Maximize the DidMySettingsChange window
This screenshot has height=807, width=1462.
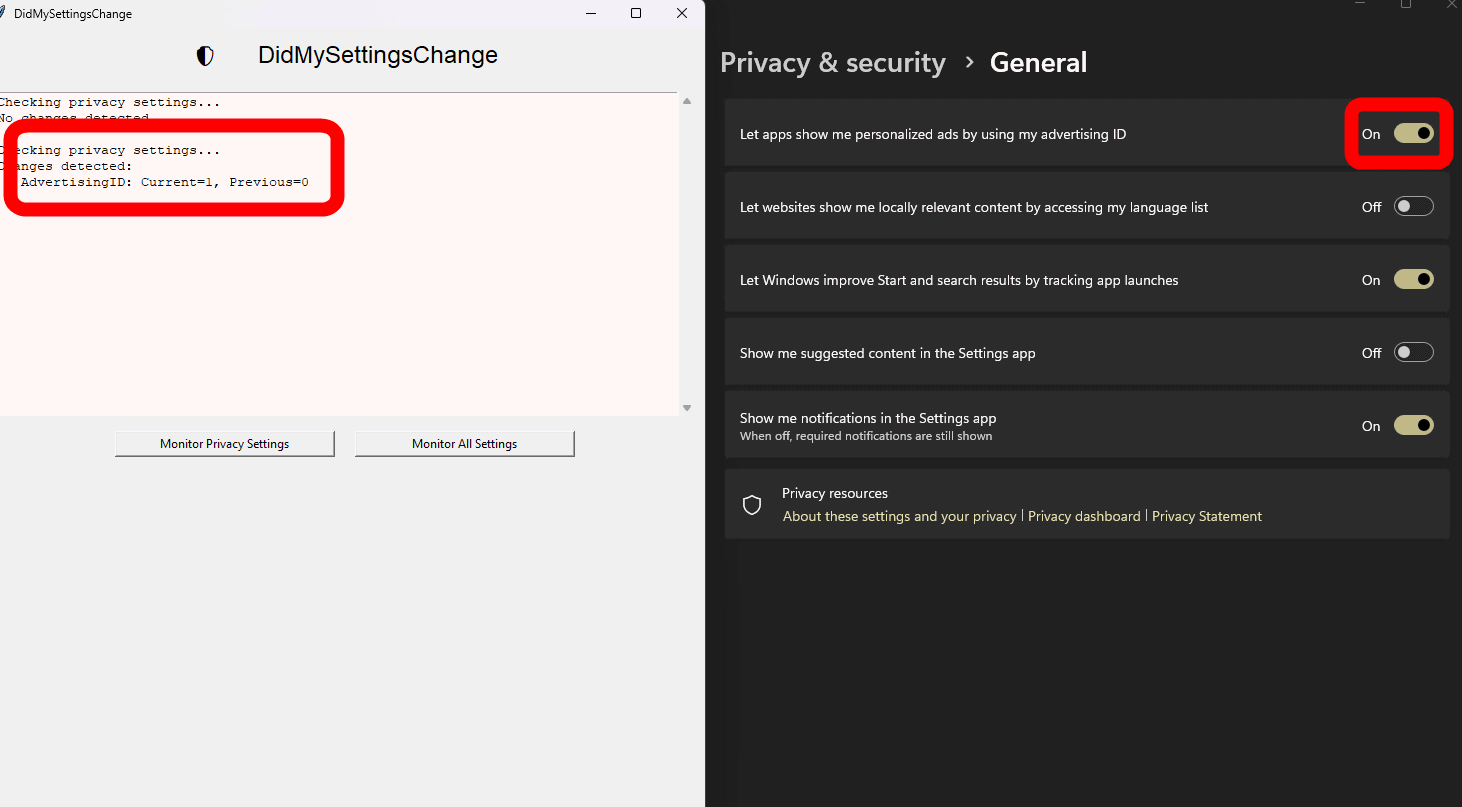636,14
